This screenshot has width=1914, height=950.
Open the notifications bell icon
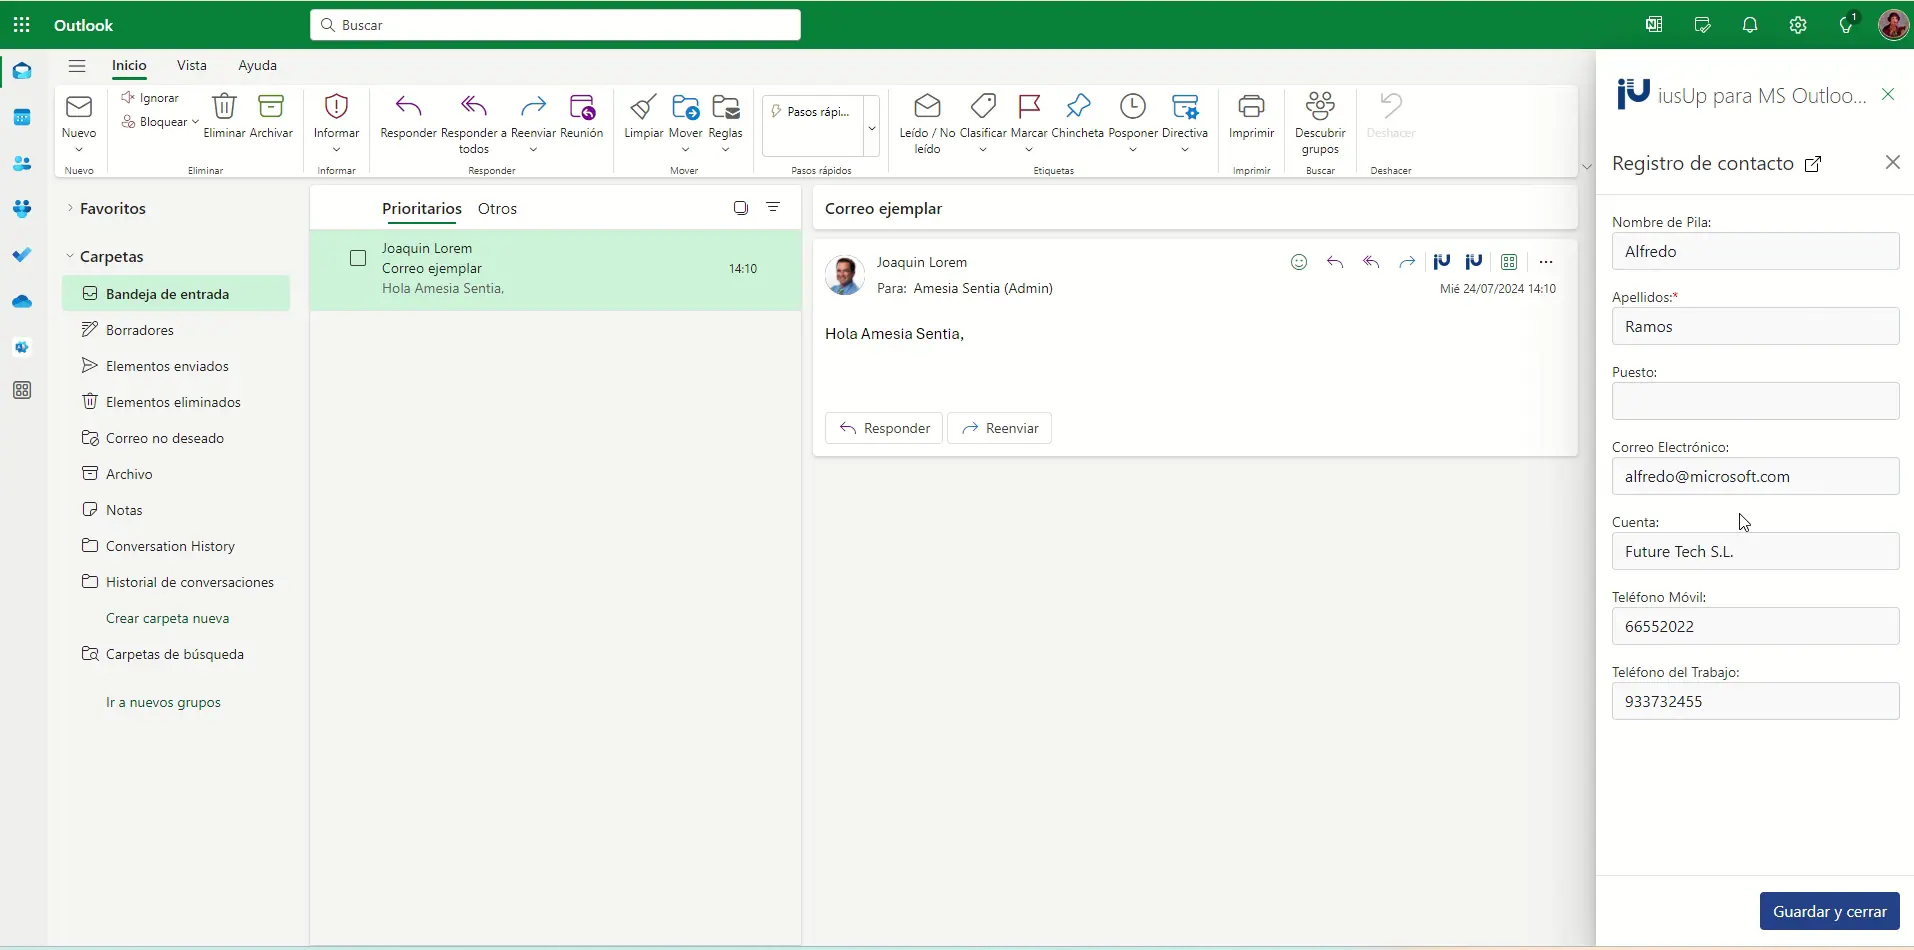coord(1750,25)
